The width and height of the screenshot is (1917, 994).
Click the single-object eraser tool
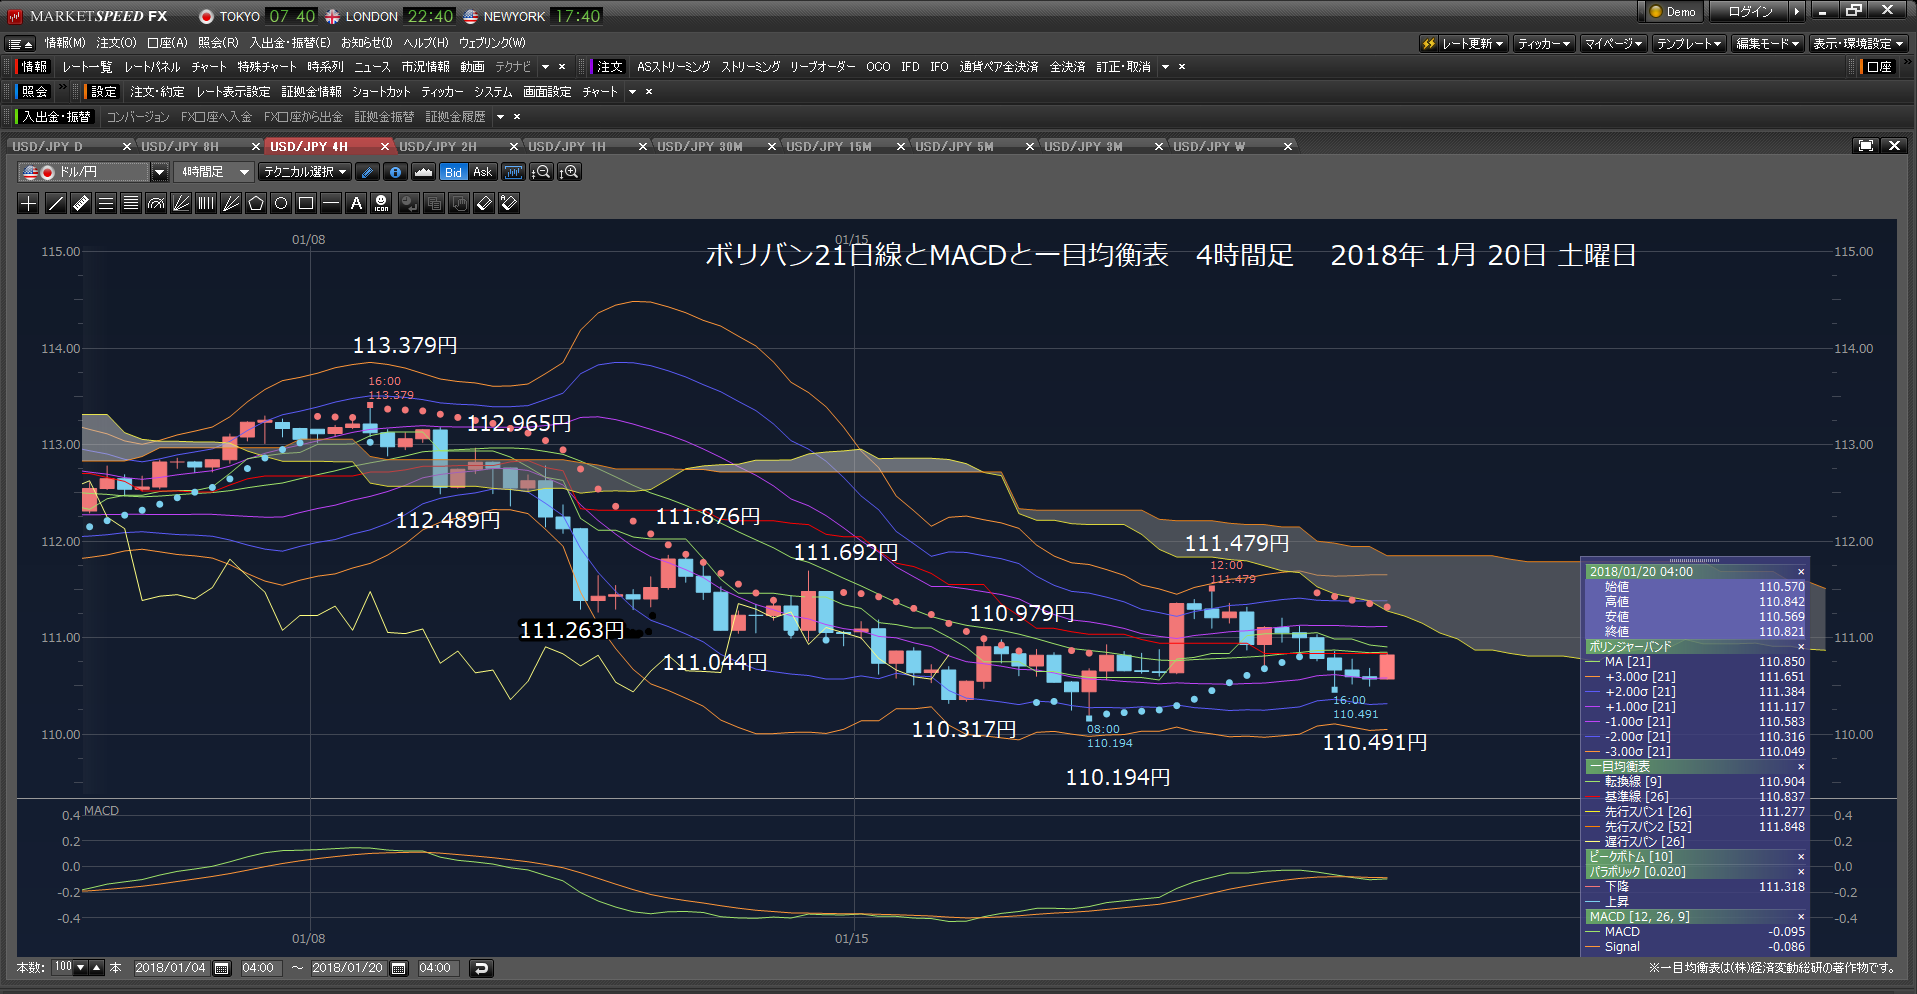(484, 204)
